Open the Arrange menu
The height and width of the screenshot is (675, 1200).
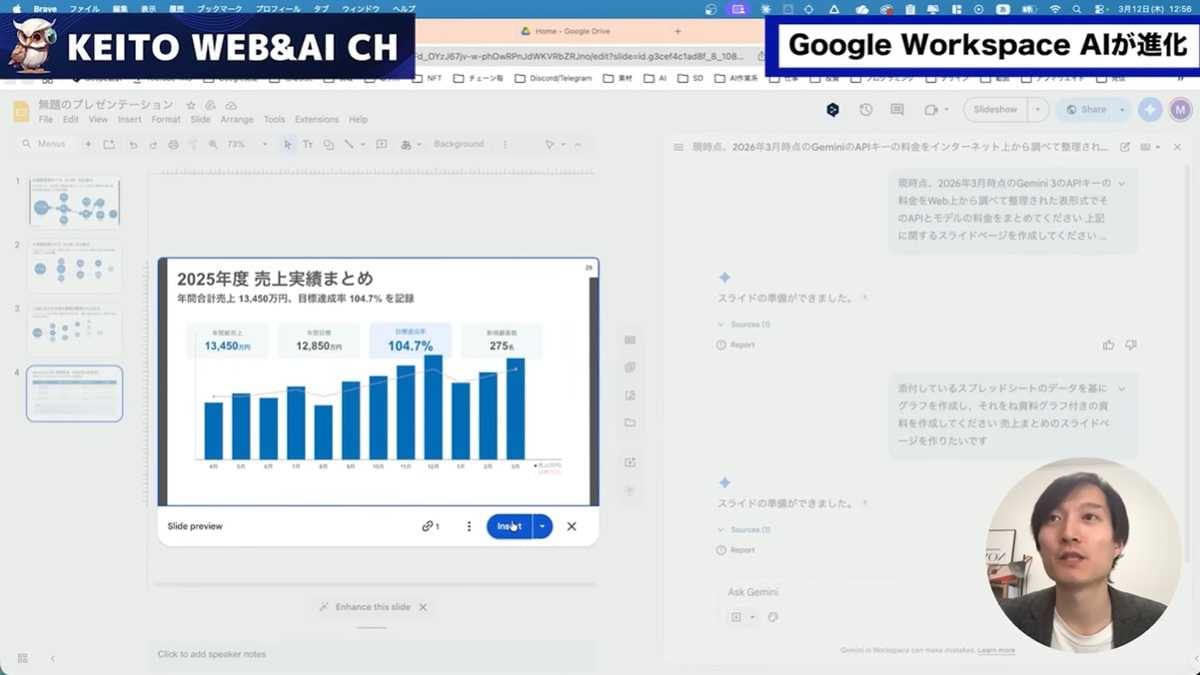237,120
